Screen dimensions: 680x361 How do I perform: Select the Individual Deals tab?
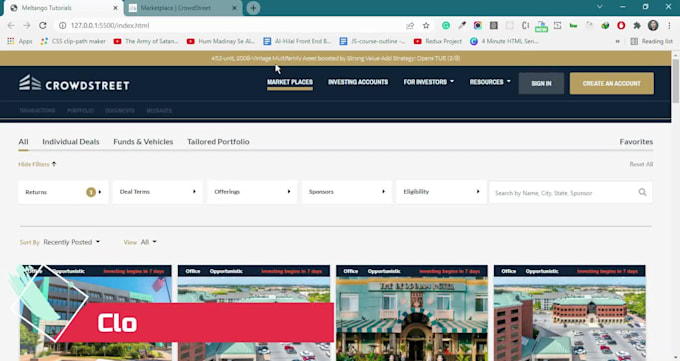pos(71,141)
